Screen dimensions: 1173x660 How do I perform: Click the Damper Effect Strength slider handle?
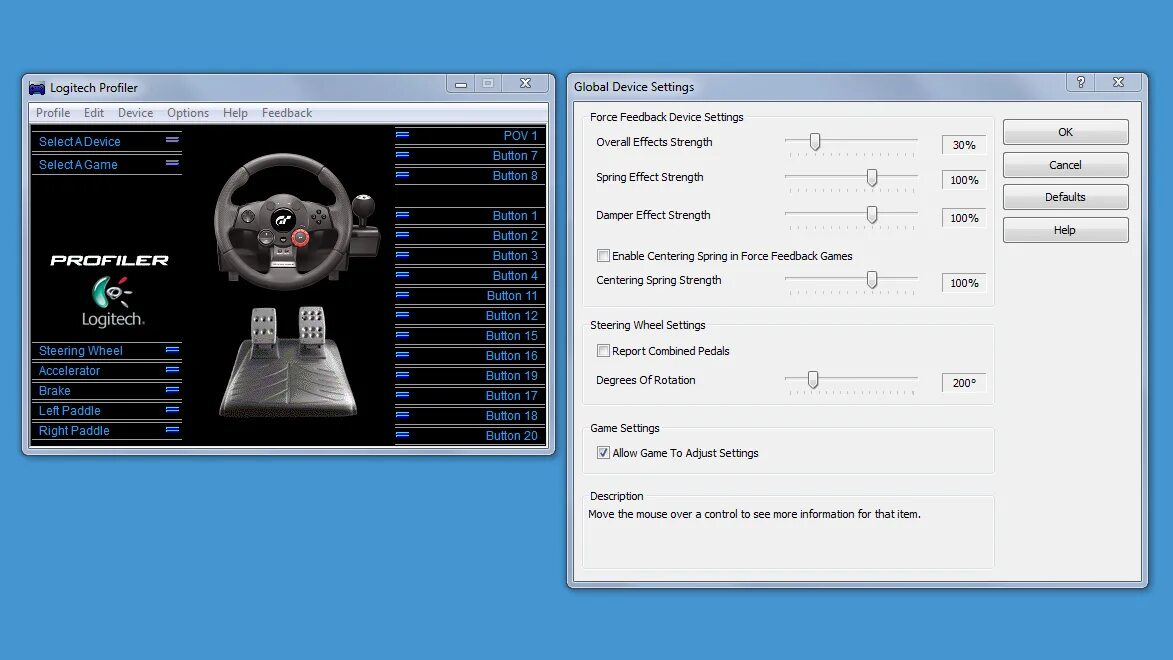[x=872, y=215]
